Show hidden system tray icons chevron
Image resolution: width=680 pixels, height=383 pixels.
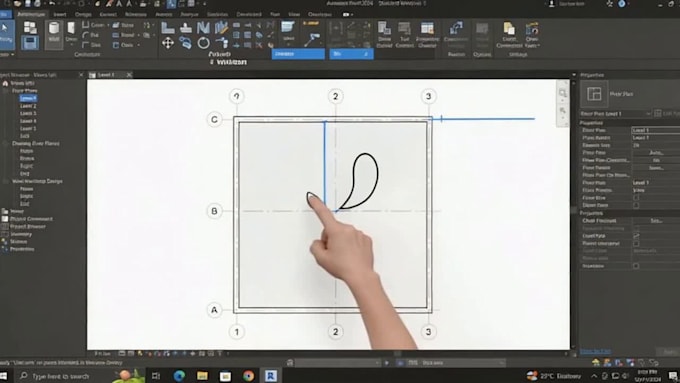[594, 376]
